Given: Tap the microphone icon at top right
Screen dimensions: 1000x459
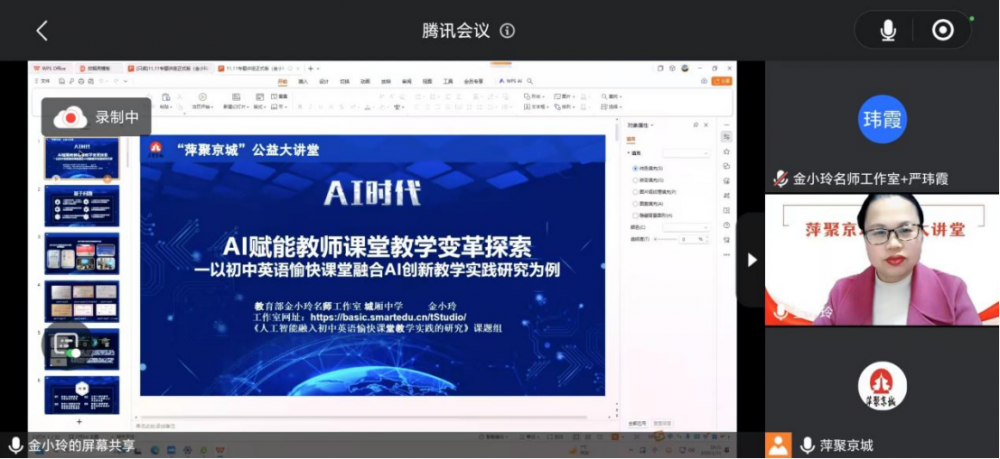Looking at the screenshot, I should 888,30.
